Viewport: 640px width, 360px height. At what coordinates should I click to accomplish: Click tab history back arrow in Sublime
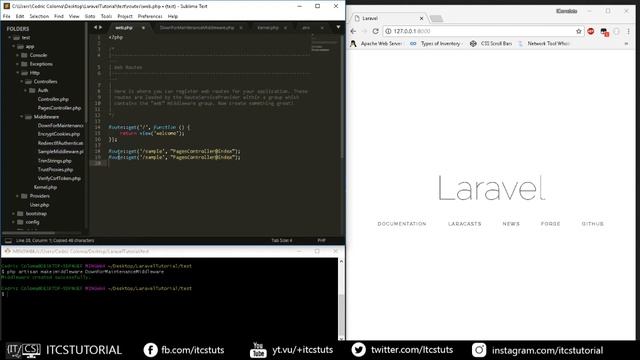96,27
